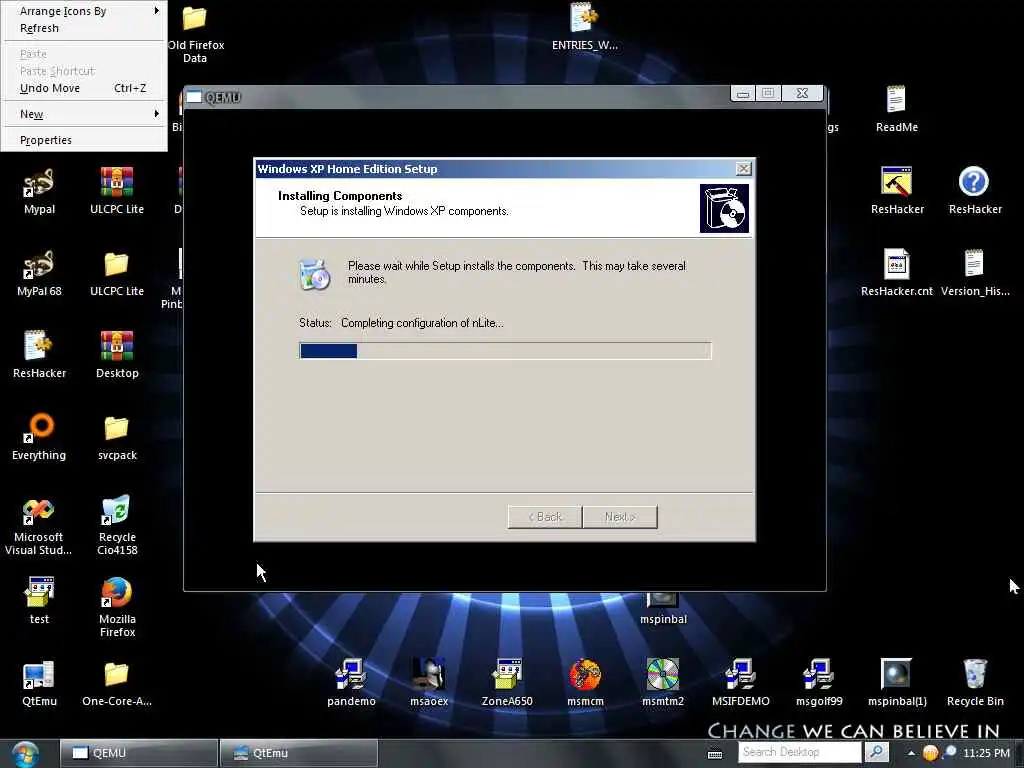This screenshot has width=1024, height=768.
Task: Click the greyed Paste Shortcut entry
Action: coord(84,71)
